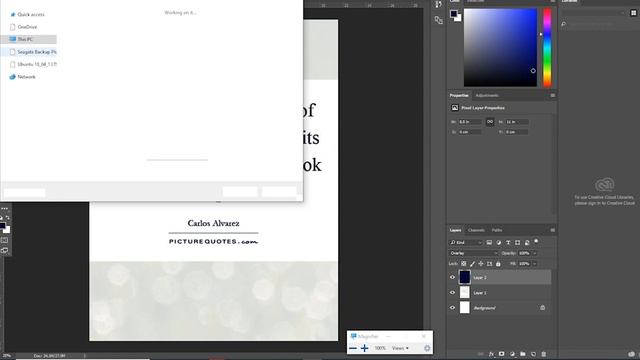Image resolution: width=640 pixels, height=360 pixels.
Task: Switch to the Channels tab
Action: click(x=476, y=230)
